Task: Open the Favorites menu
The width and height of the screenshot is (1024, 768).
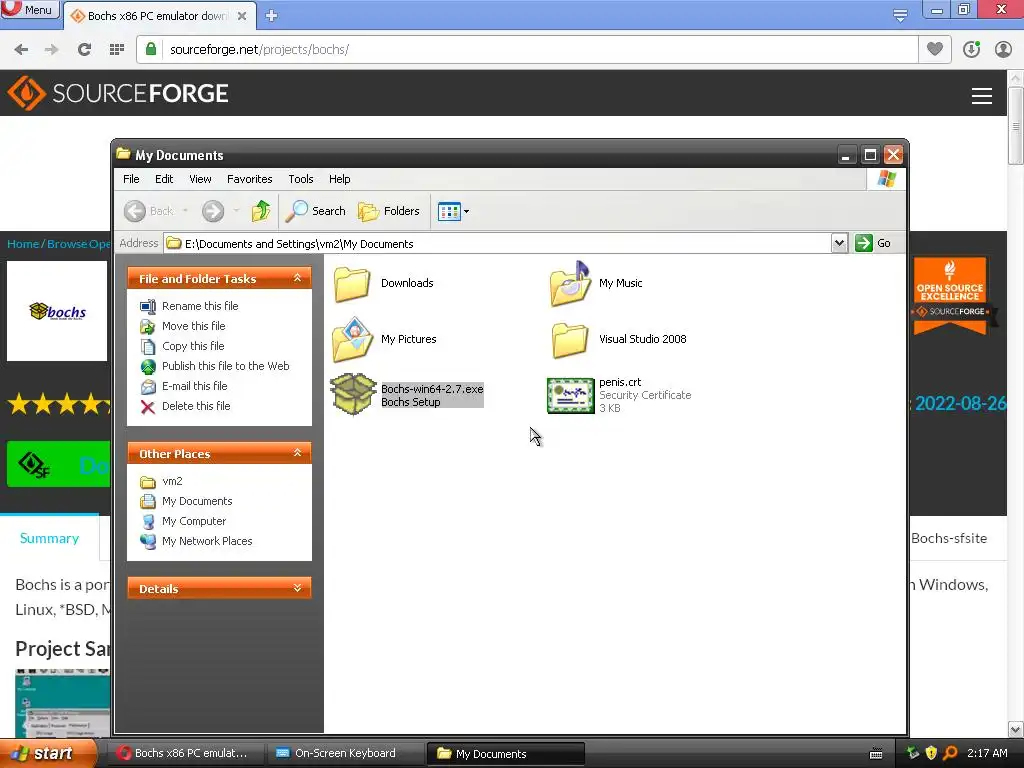Action: (x=249, y=179)
